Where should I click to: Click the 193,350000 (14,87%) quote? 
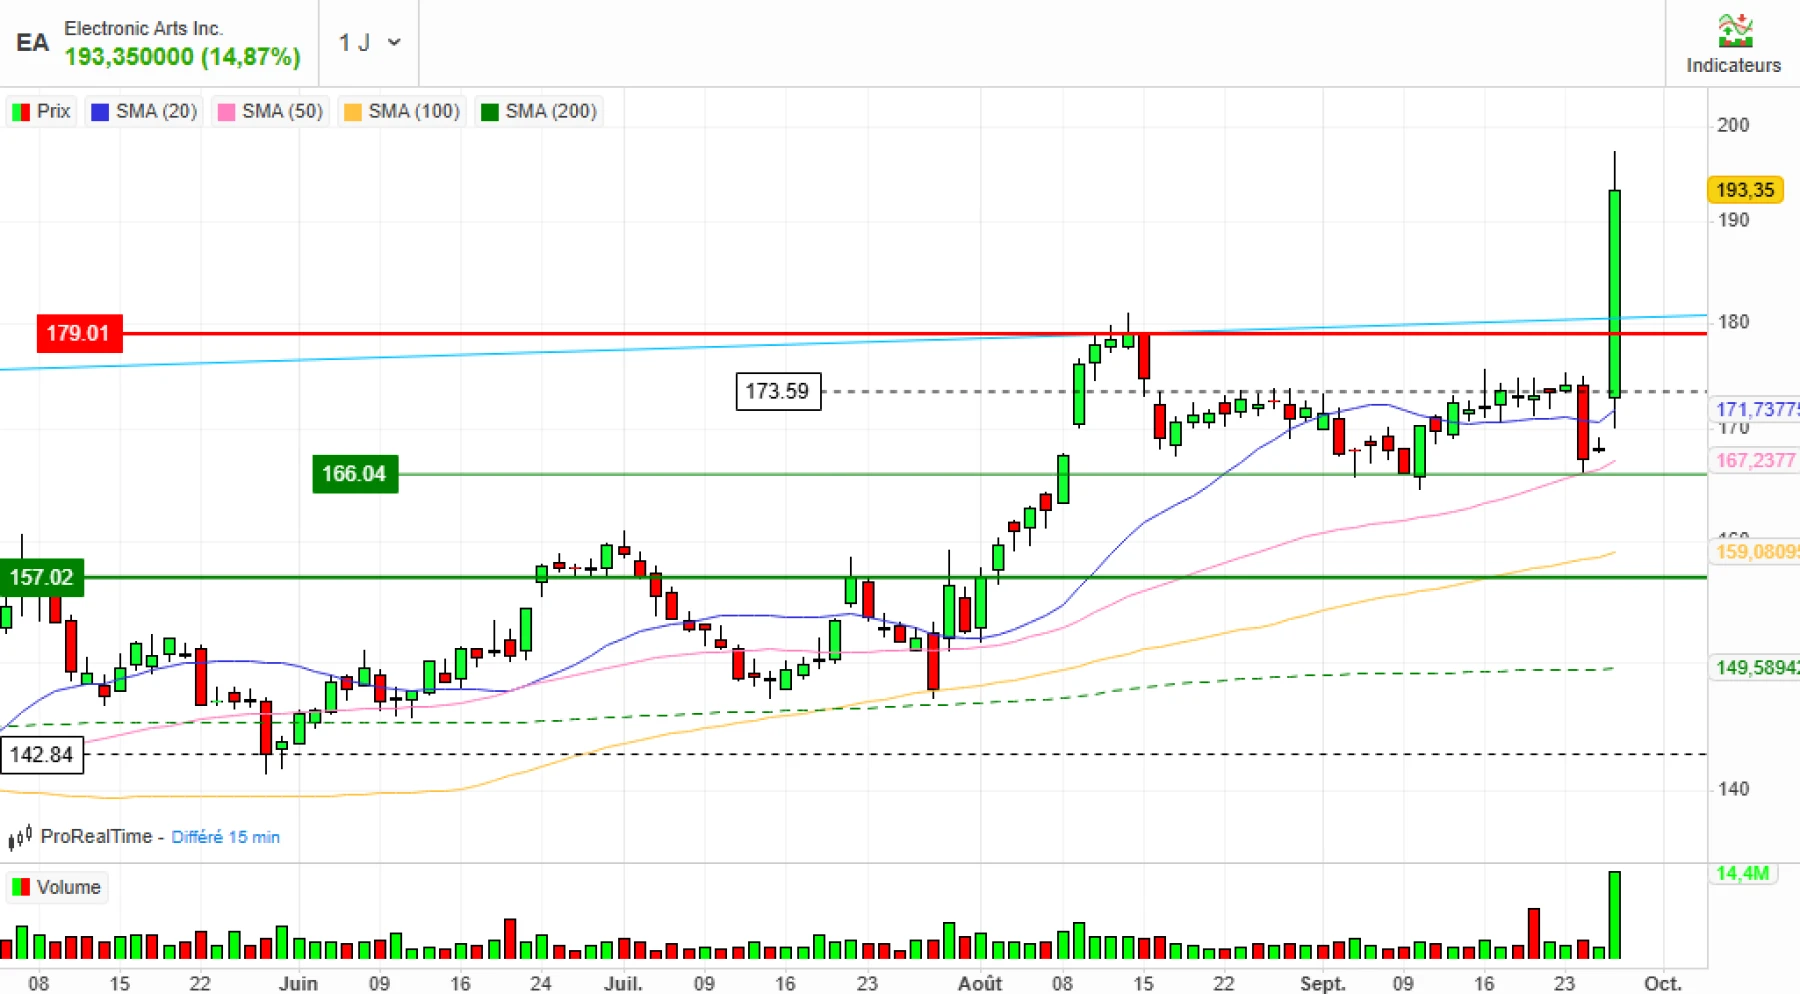pyautogui.click(x=182, y=56)
